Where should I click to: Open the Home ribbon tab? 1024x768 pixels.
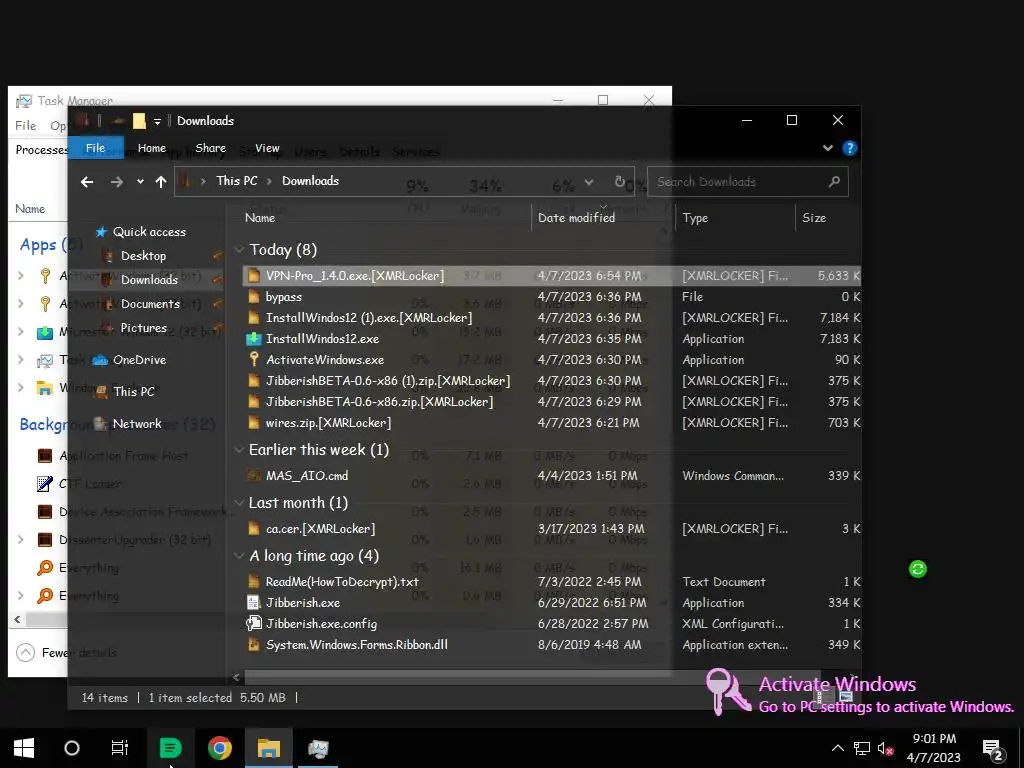(152, 148)
